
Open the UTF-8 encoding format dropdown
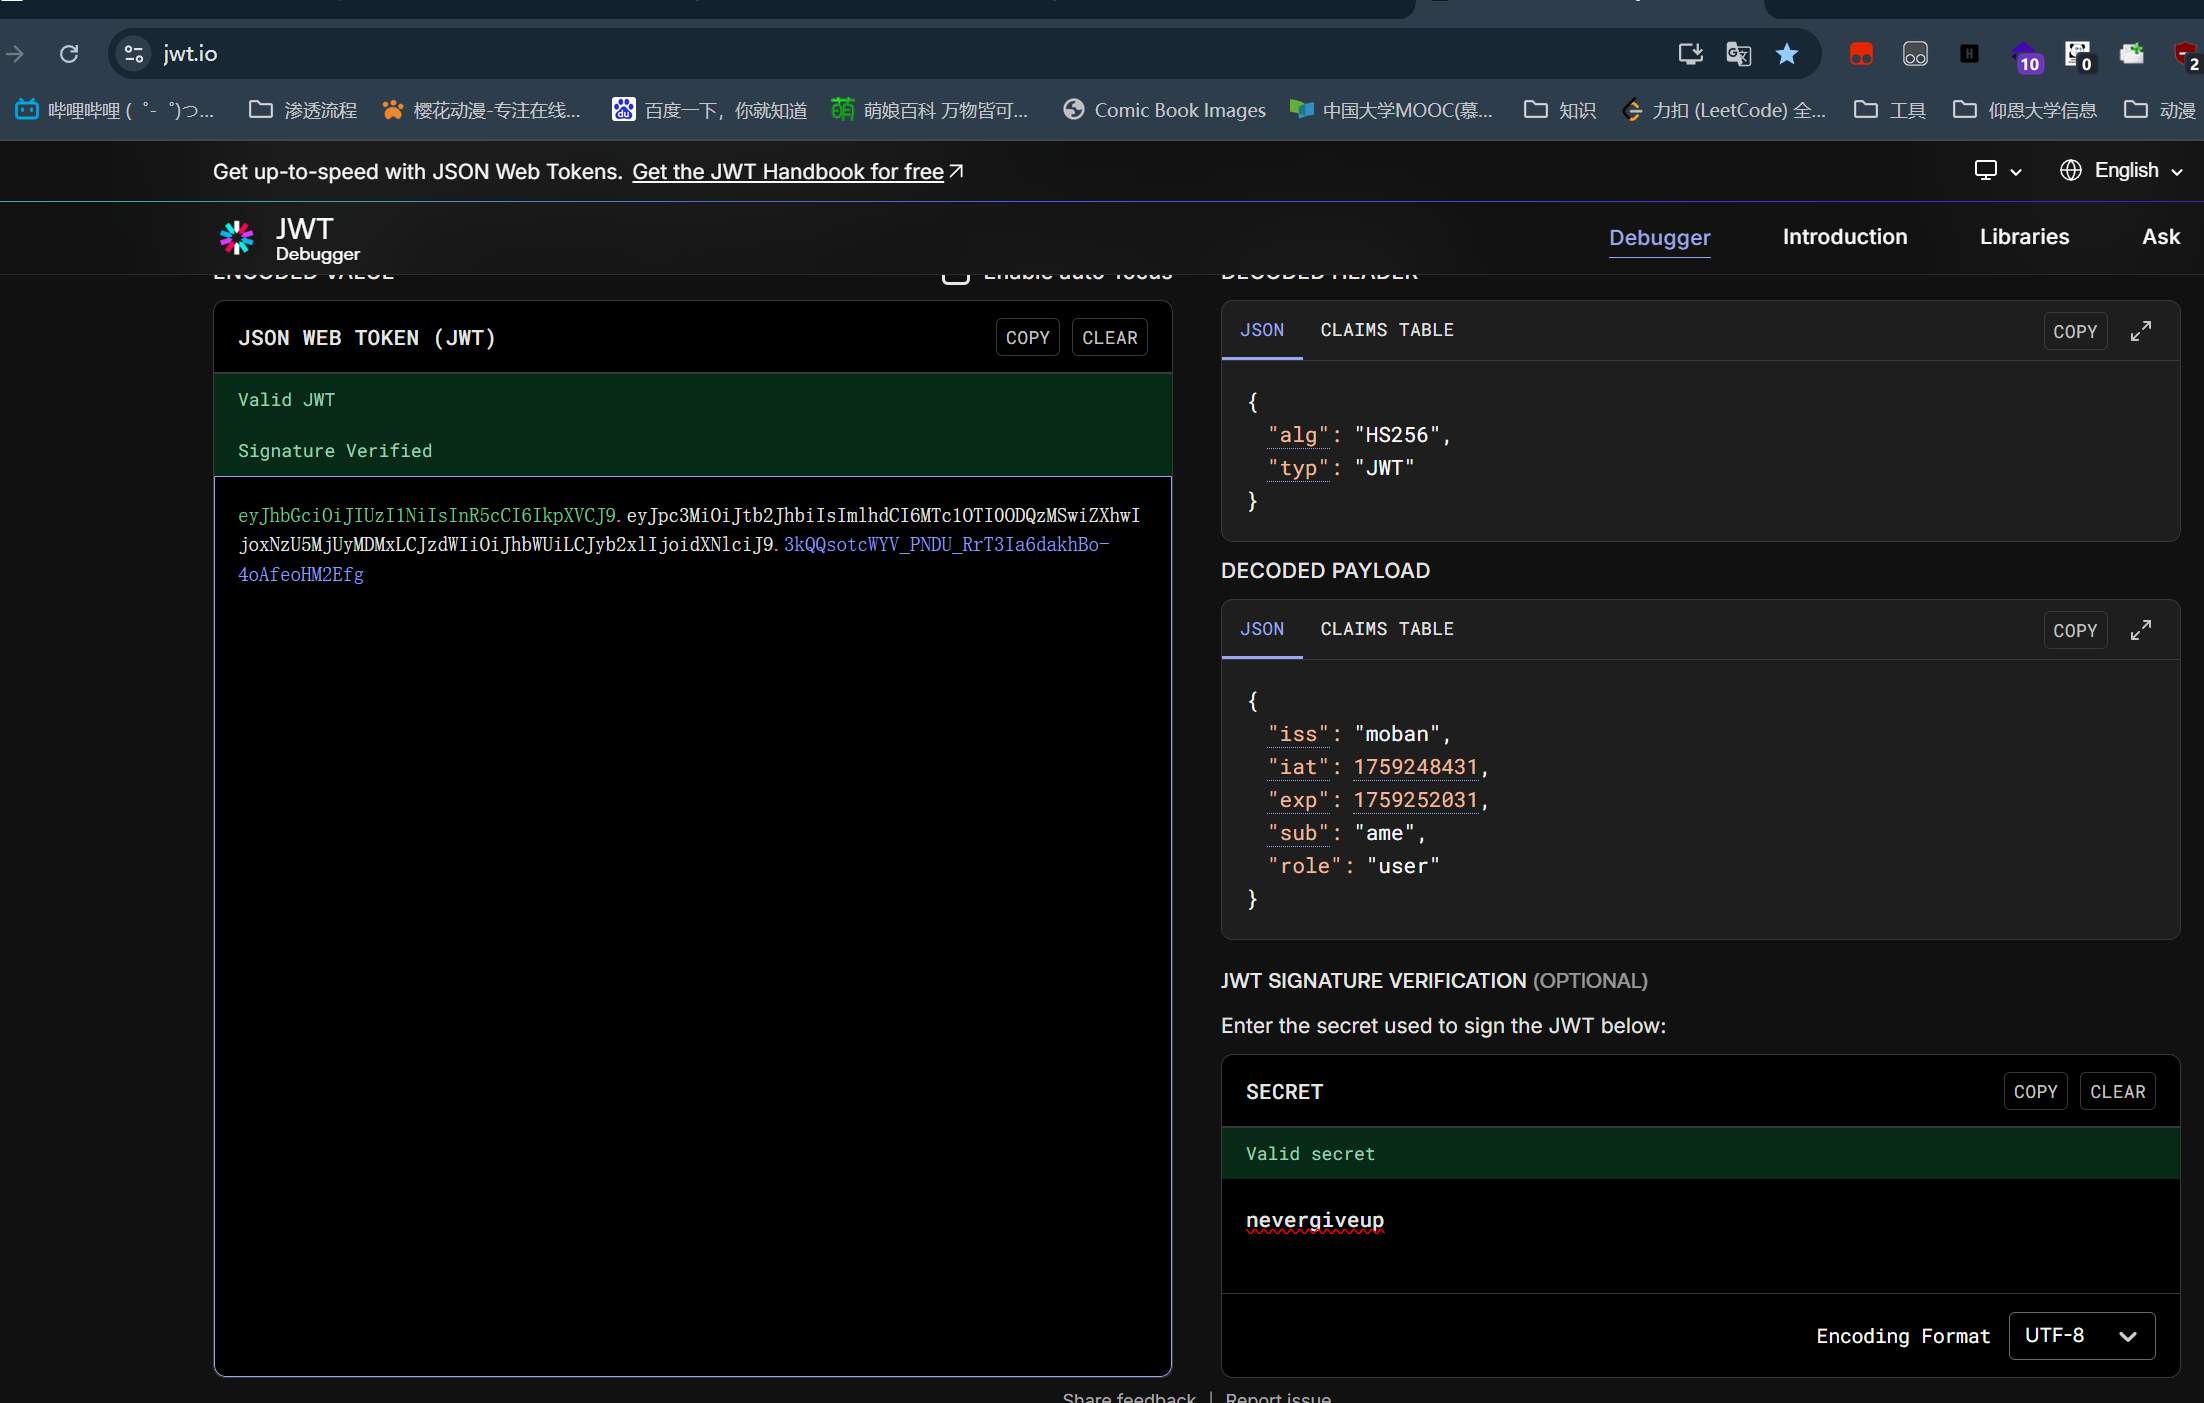[2081, 1336]
